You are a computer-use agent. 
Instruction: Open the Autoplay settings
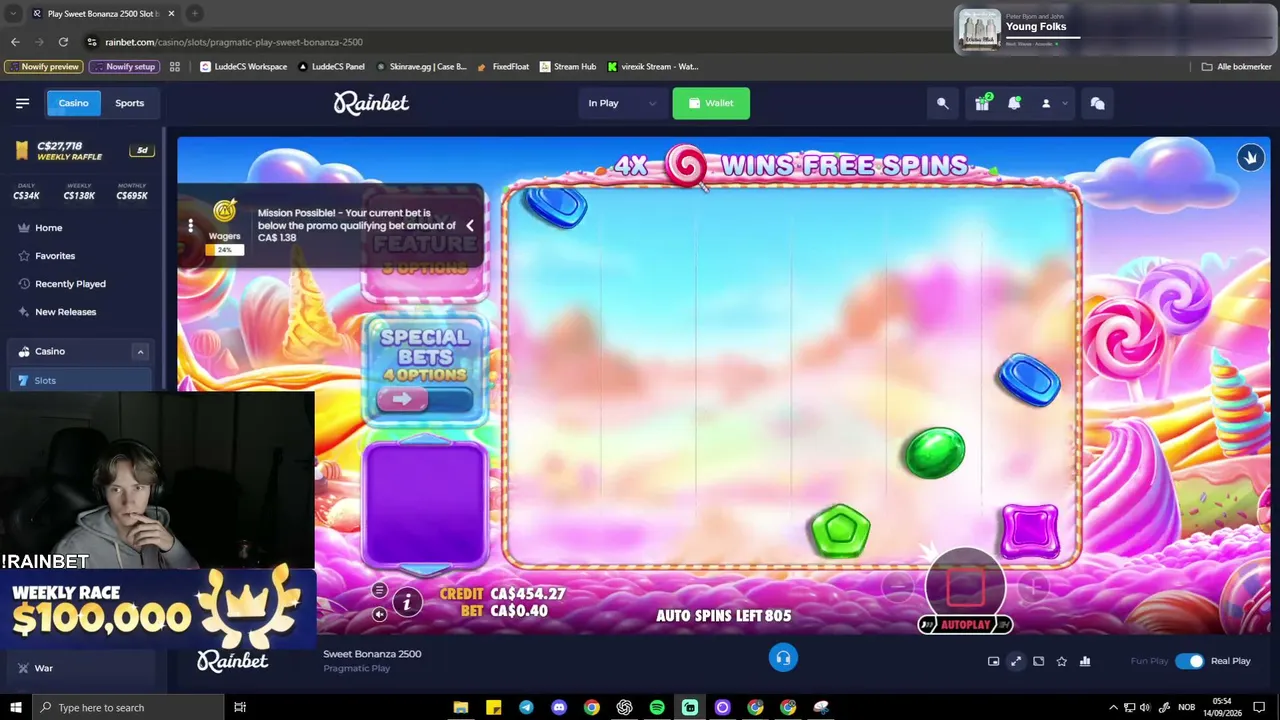pyautogui.click(x=965, y=625)
